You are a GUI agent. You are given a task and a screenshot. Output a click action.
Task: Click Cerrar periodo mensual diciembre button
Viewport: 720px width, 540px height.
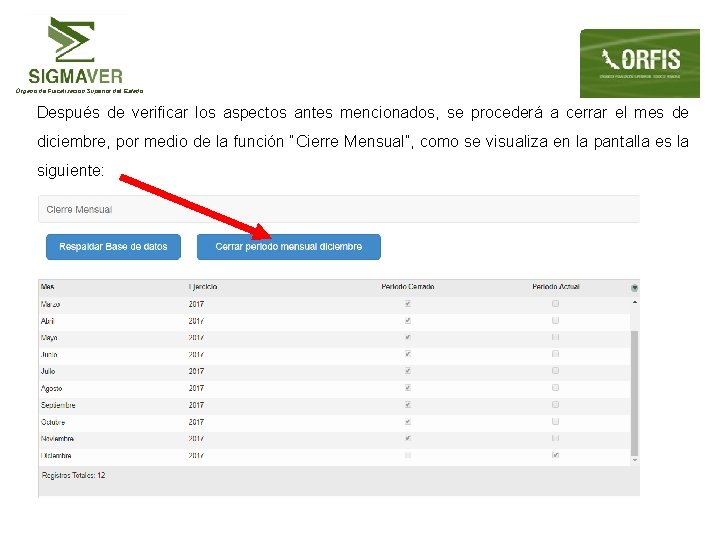coord(289,247)
